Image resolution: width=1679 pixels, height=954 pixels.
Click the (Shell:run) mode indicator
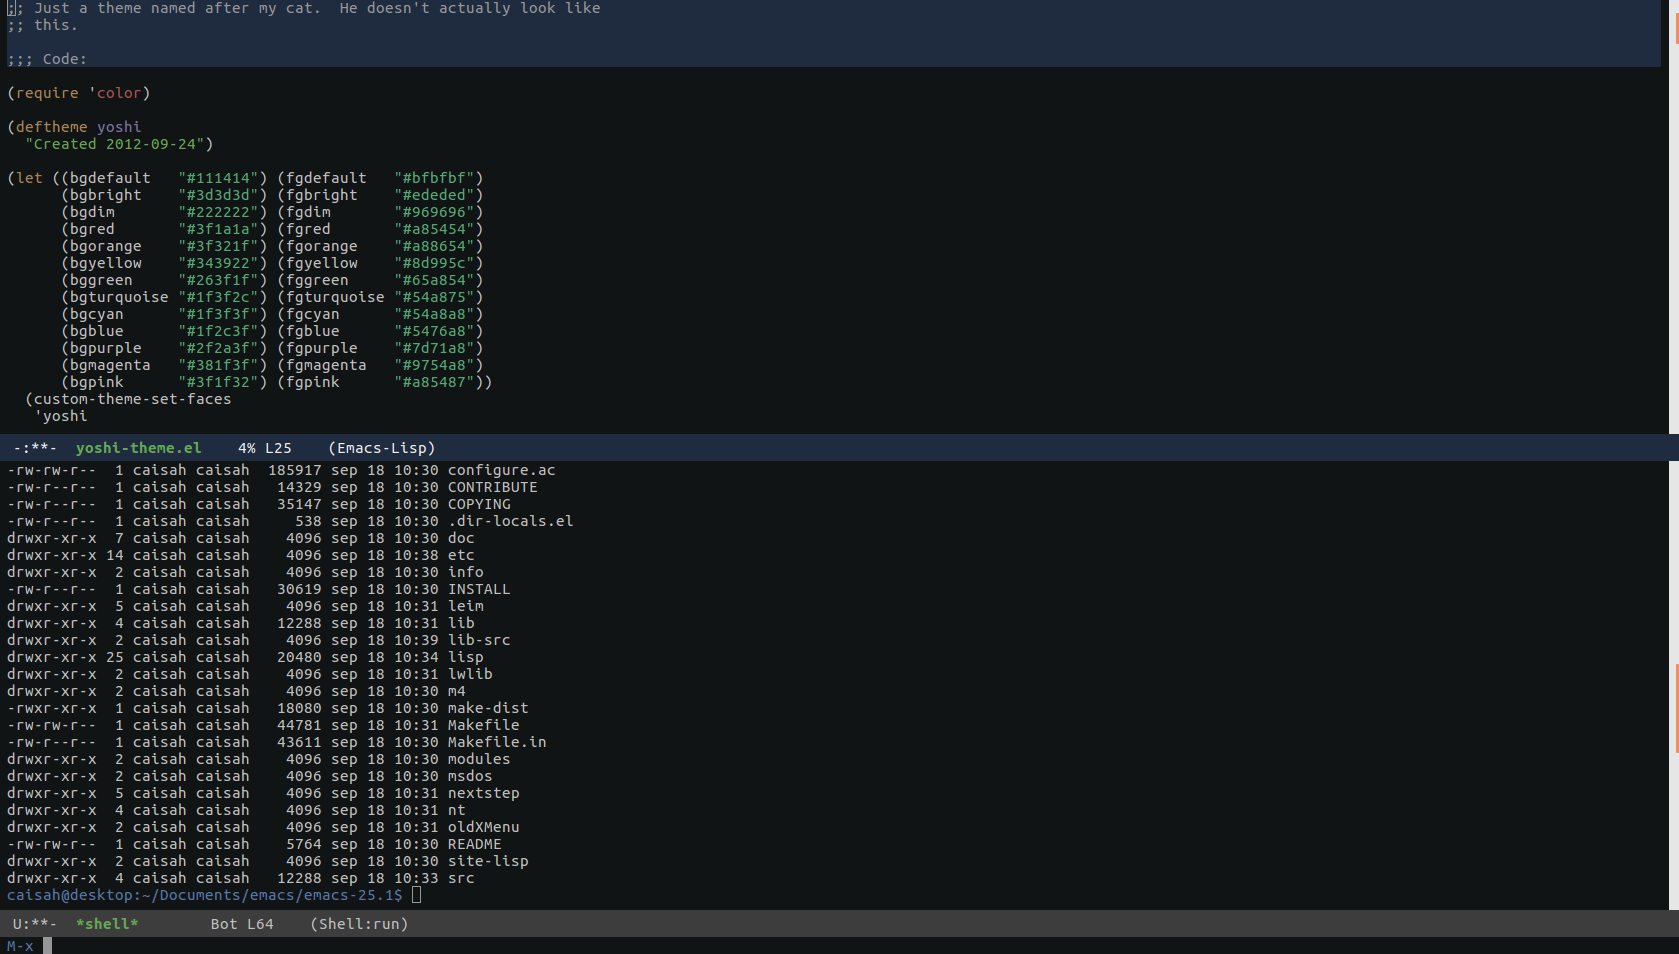click(359, 924)
